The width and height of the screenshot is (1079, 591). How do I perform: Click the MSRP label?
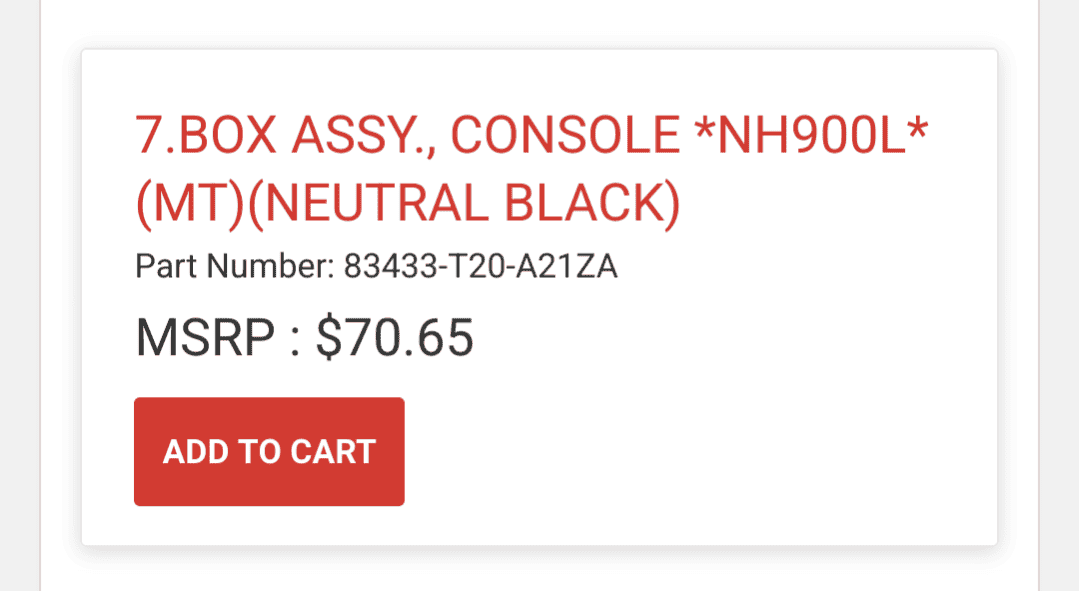pos(205,338)
